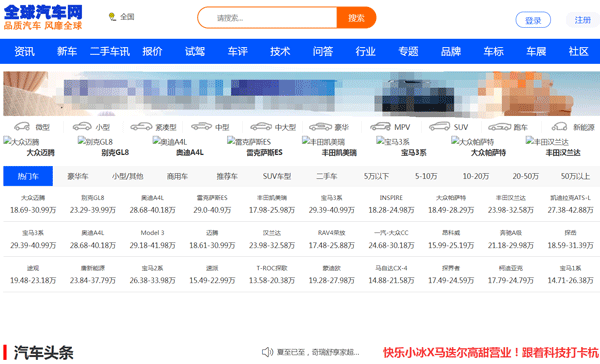600x364 pixels.
Task: Open the 技术 navigation item
Action: (280, 51)
